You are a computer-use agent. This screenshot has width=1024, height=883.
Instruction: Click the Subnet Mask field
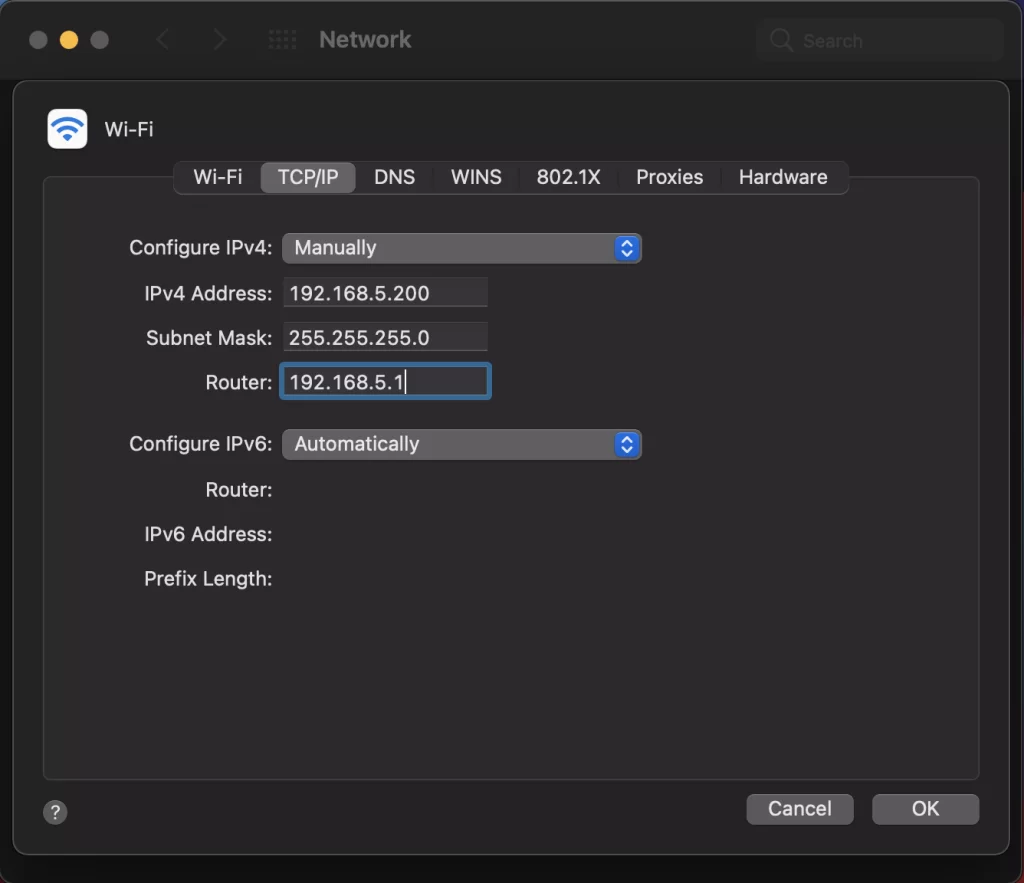pyautogui.click(x=385, y=337)
